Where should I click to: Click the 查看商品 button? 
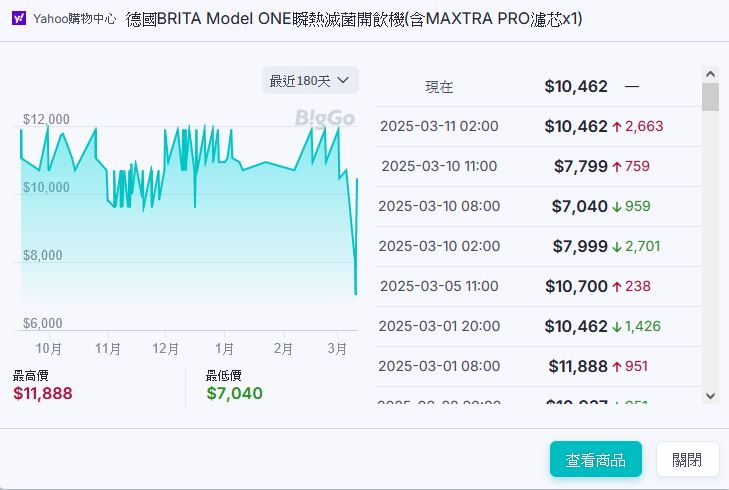tap(595, 460)
